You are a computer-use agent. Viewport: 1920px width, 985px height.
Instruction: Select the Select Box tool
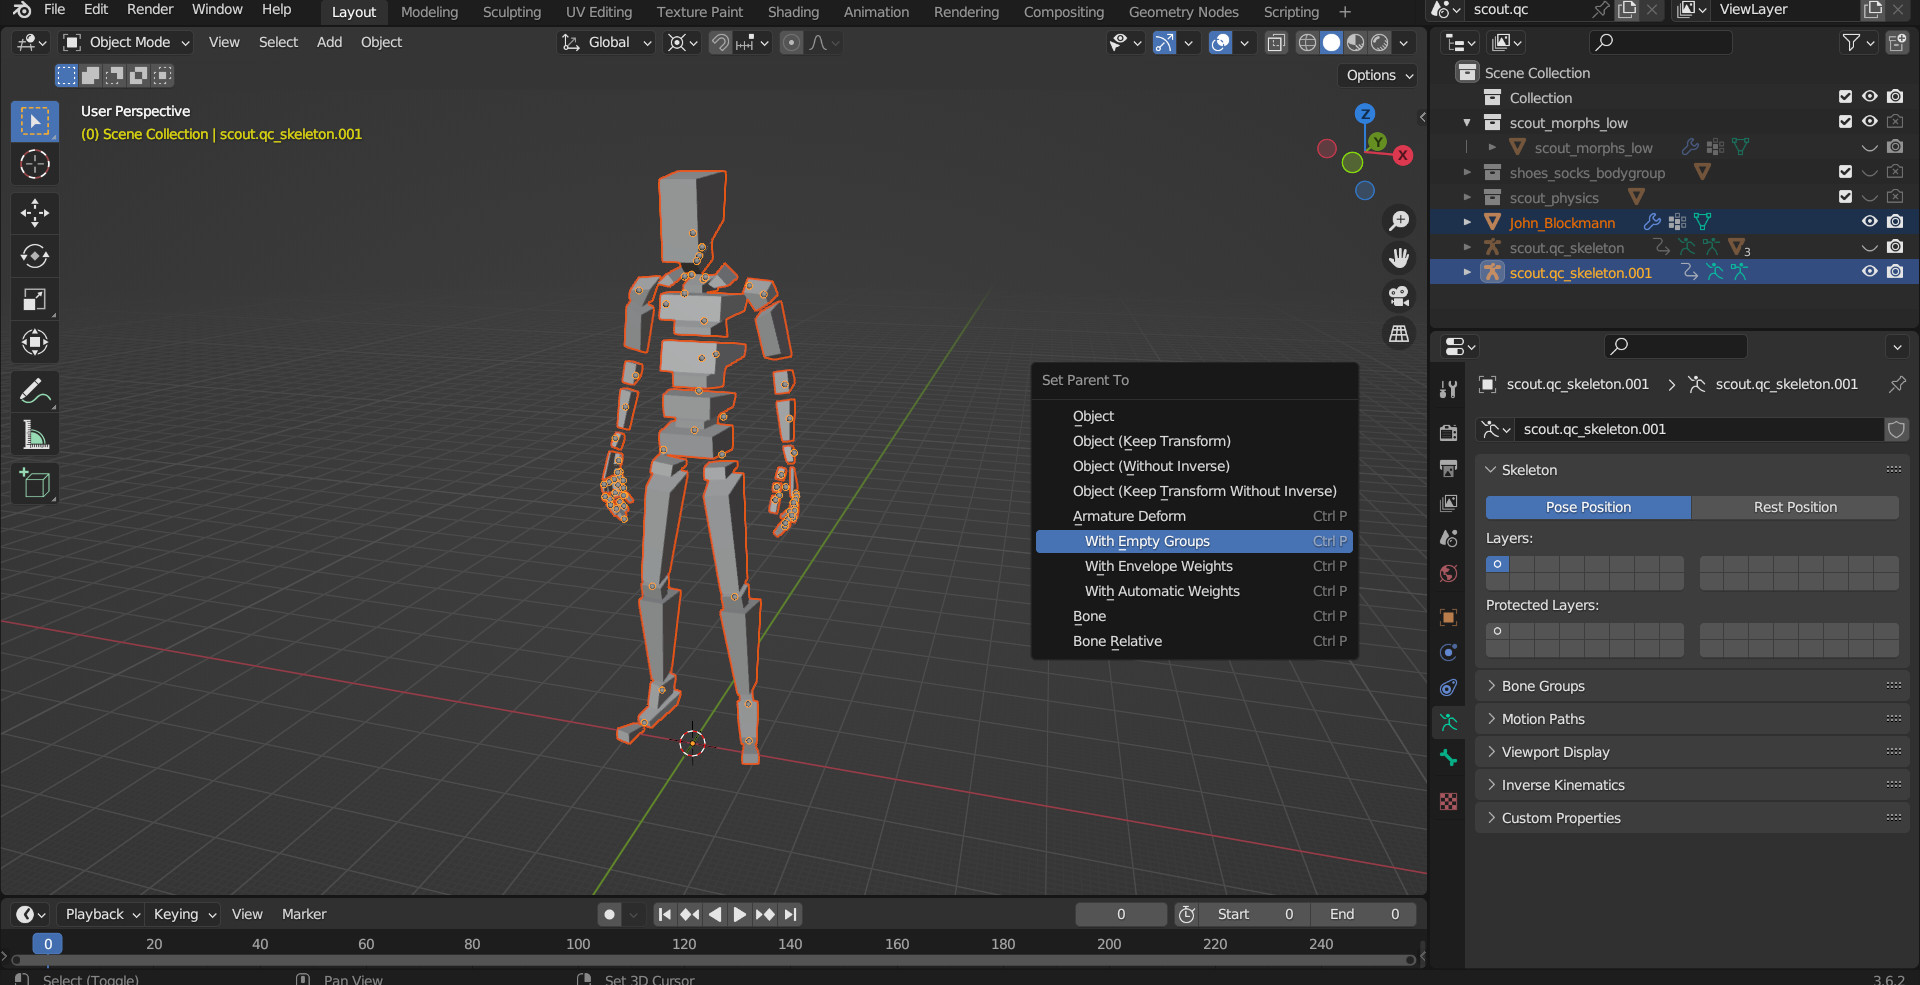pos(35,121)
